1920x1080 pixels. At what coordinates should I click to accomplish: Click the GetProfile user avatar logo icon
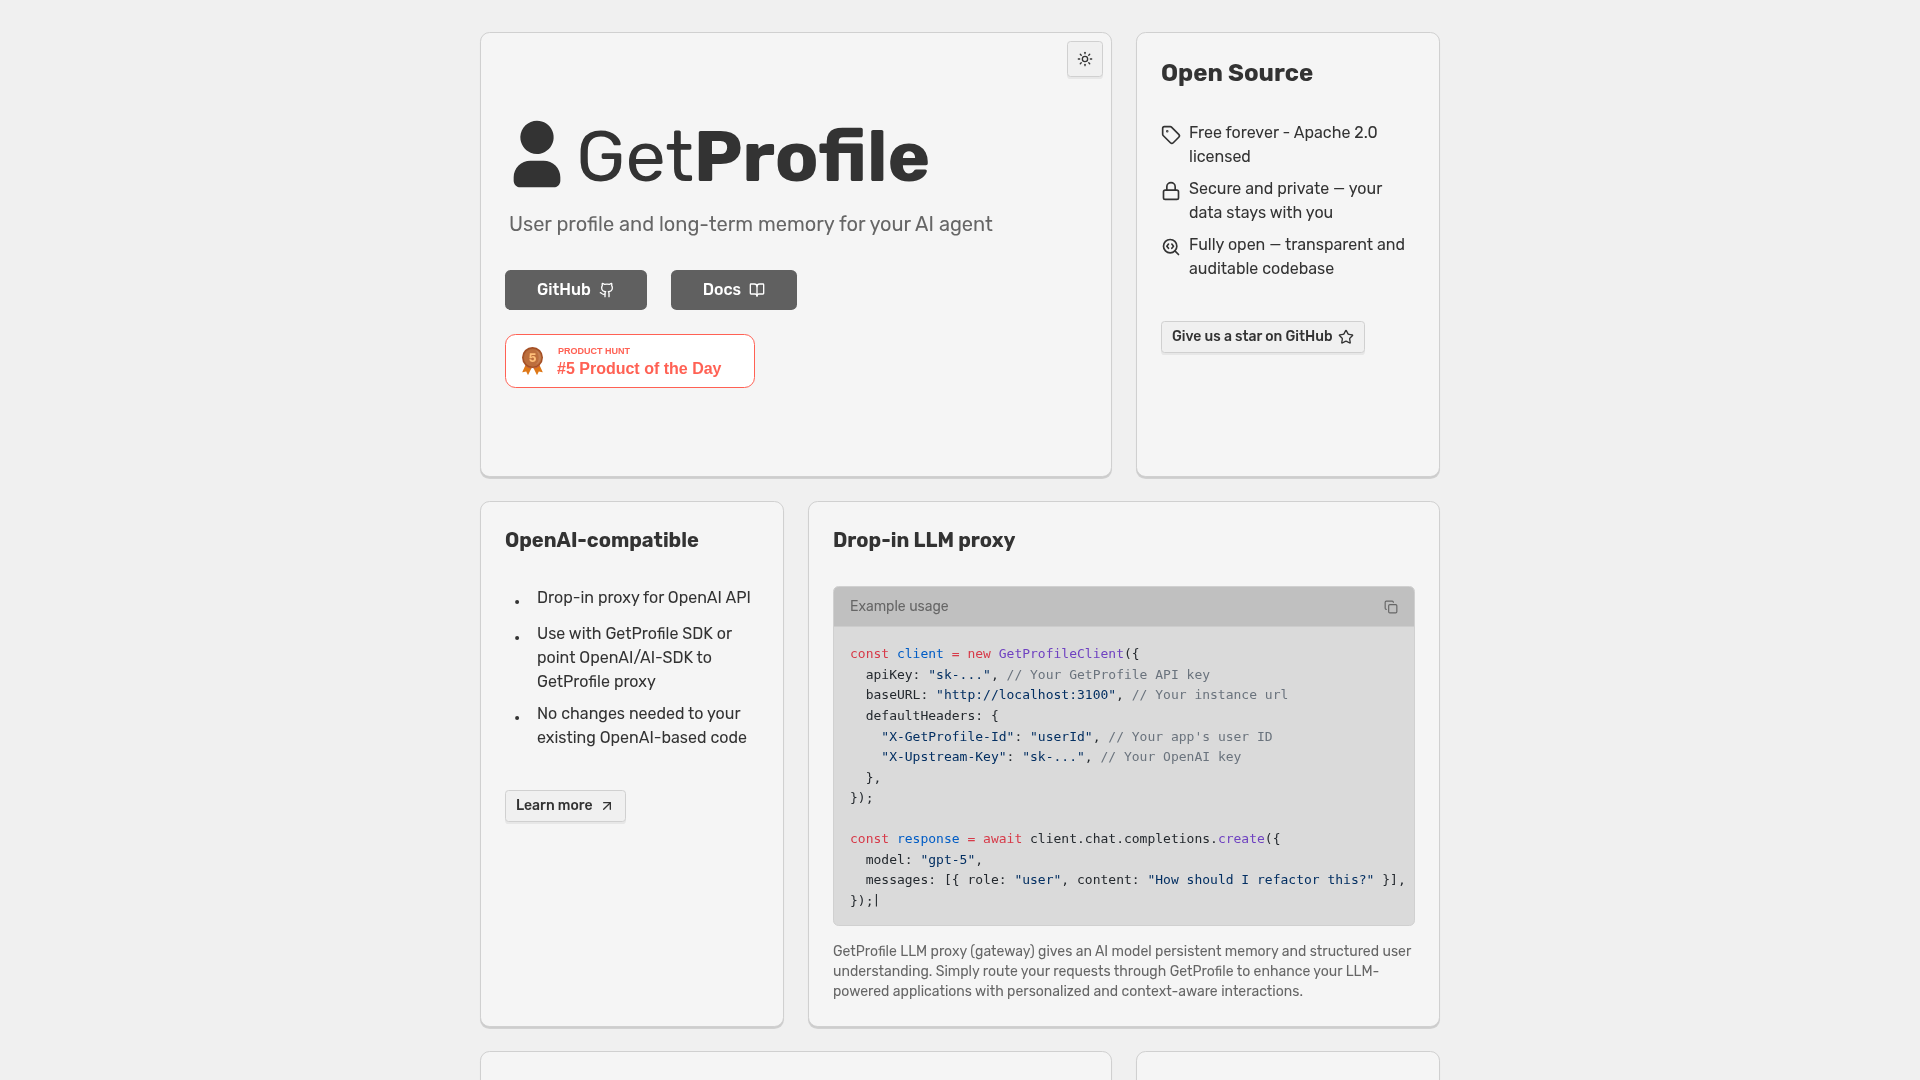click(537, 155)
